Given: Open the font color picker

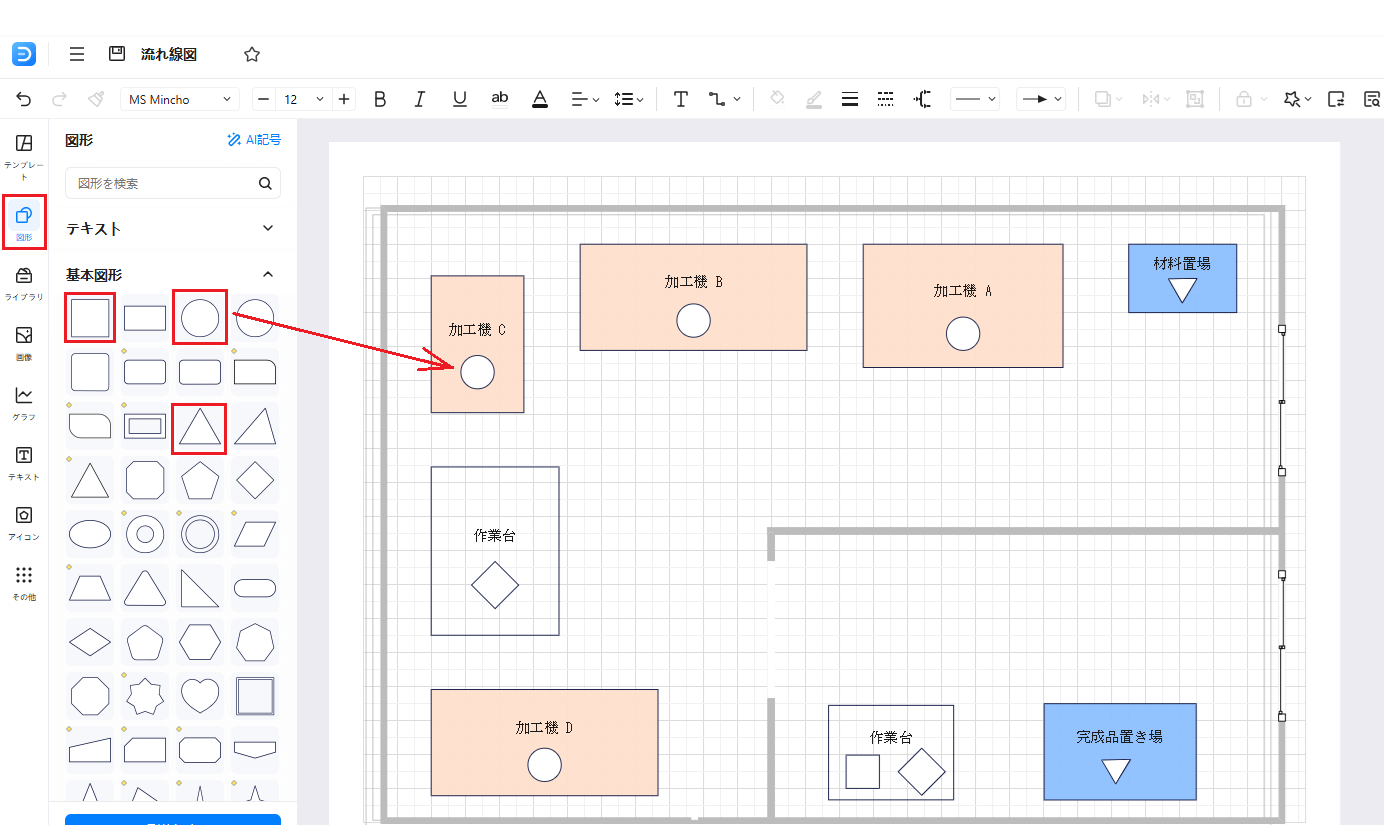Looking at the screenshot, I should pyautogui.click(x=540, y=99).
